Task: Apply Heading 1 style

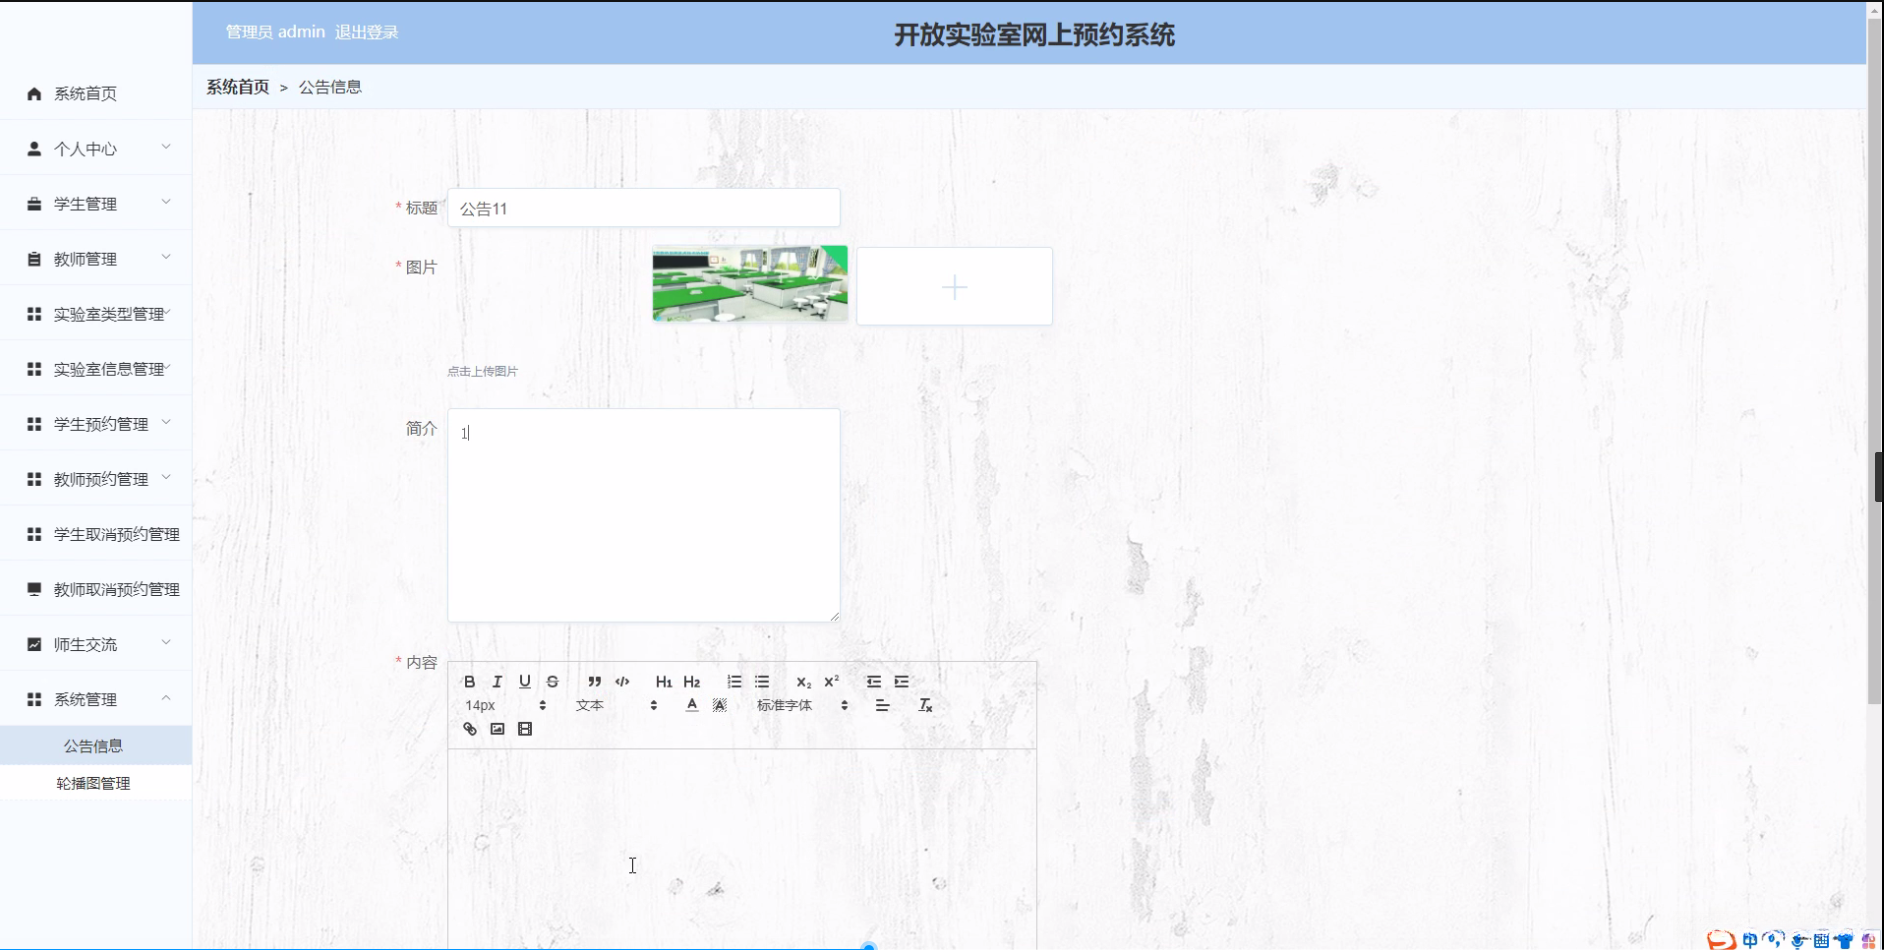Action: tap(664, 682)
